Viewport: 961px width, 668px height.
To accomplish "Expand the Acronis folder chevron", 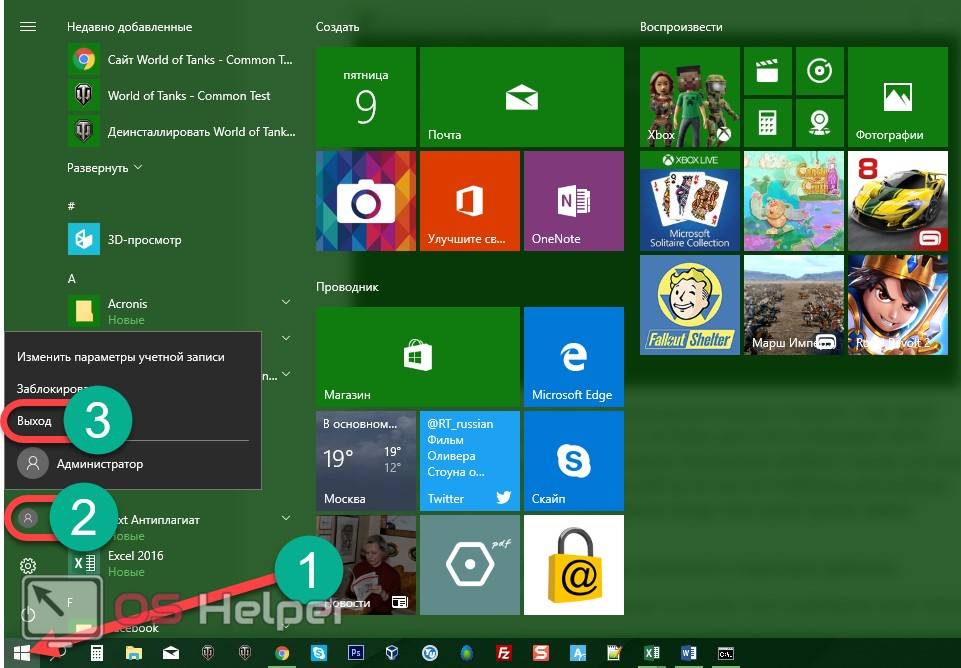I will coord(286,302).
